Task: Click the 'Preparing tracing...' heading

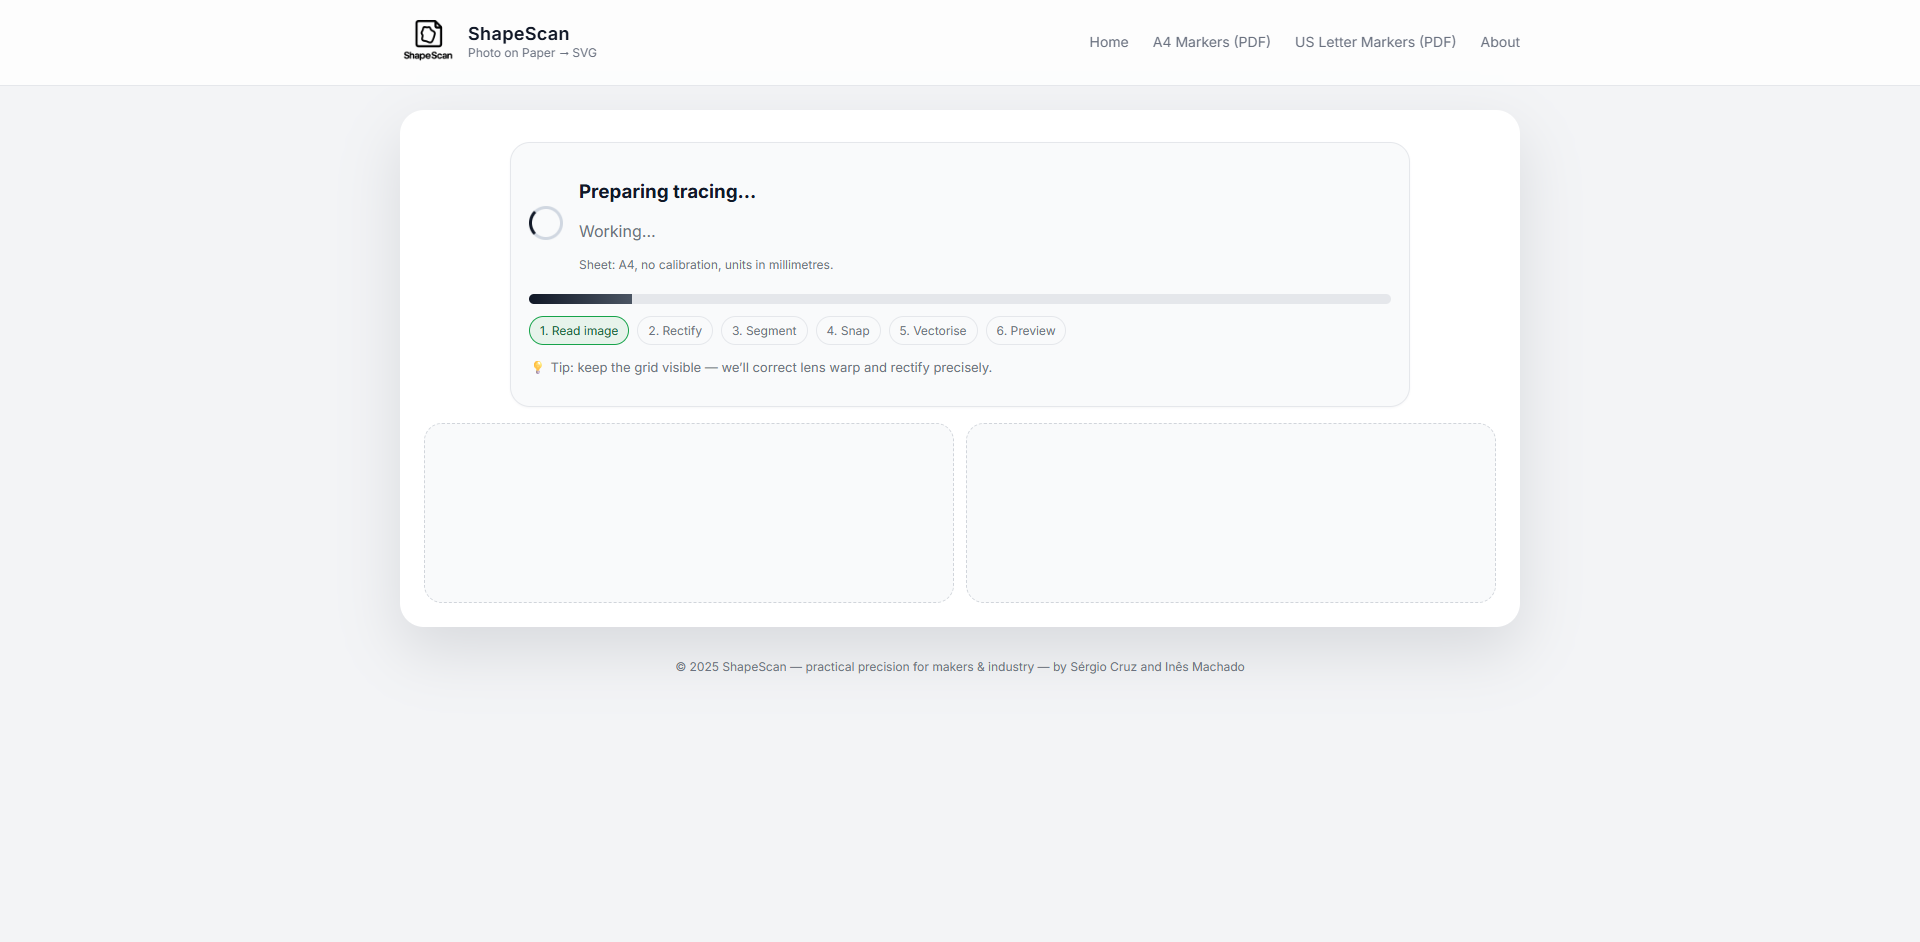Action: (667, 192)
